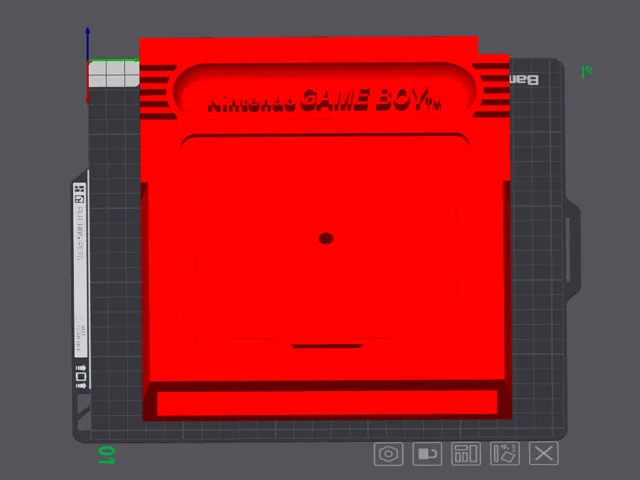640x480 pixels.
Task: Toggle the plate lock icon
Action: [427, 453]
